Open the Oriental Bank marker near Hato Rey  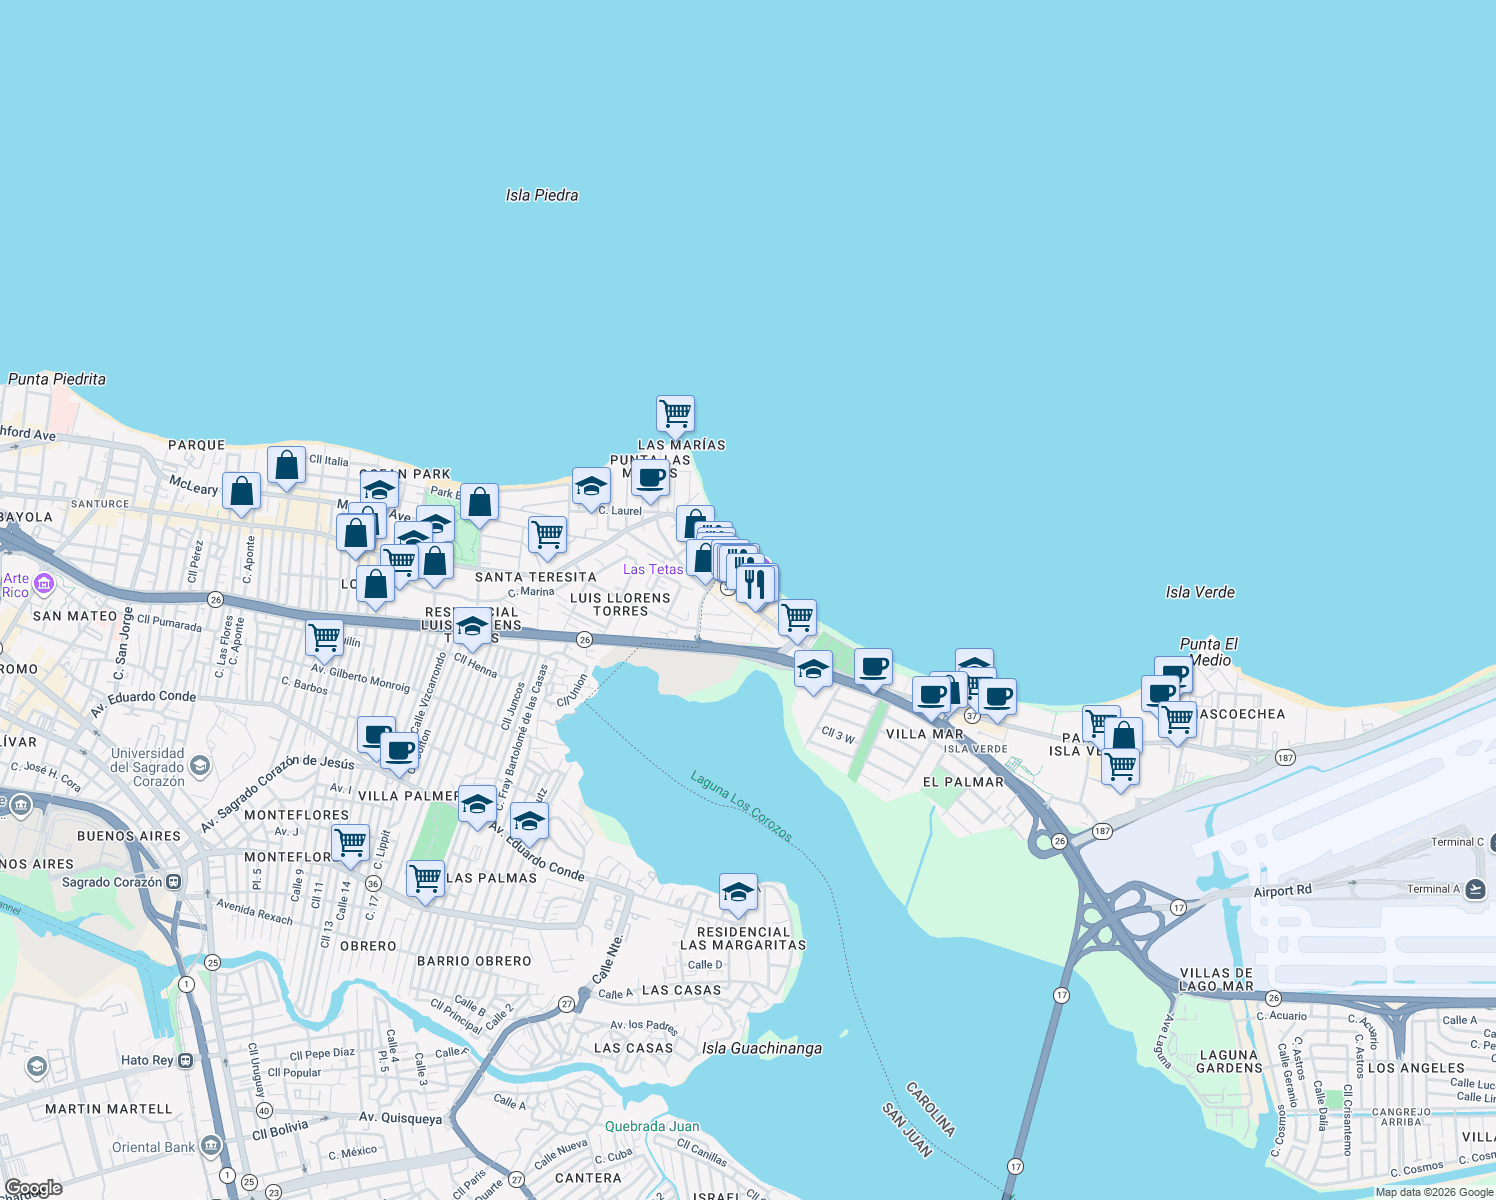tap(211, 1146)
